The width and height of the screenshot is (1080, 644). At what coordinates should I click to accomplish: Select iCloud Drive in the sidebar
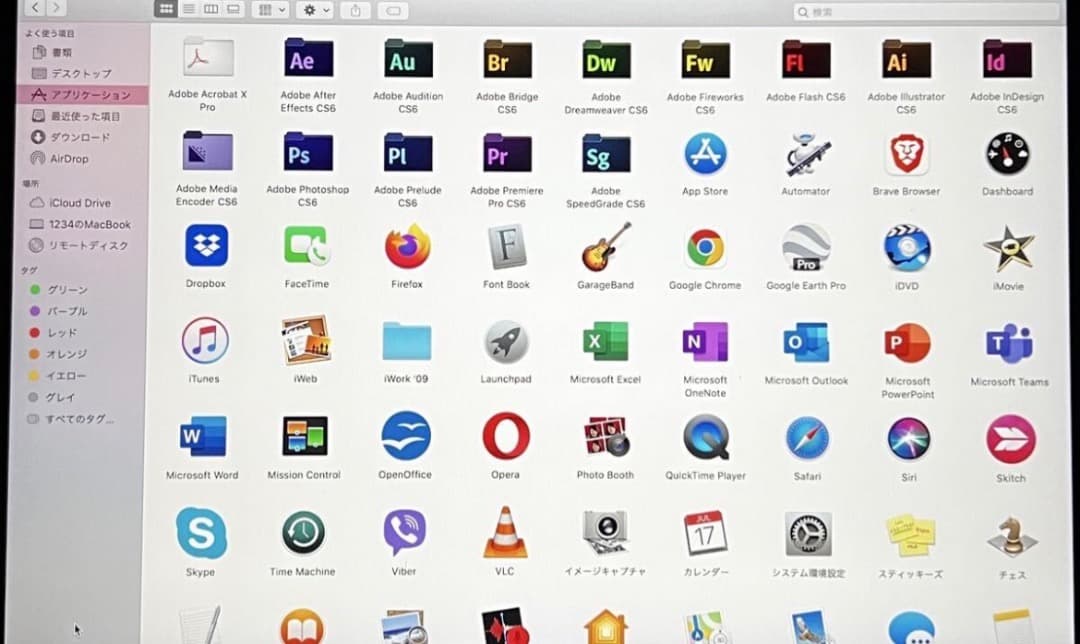80,203
